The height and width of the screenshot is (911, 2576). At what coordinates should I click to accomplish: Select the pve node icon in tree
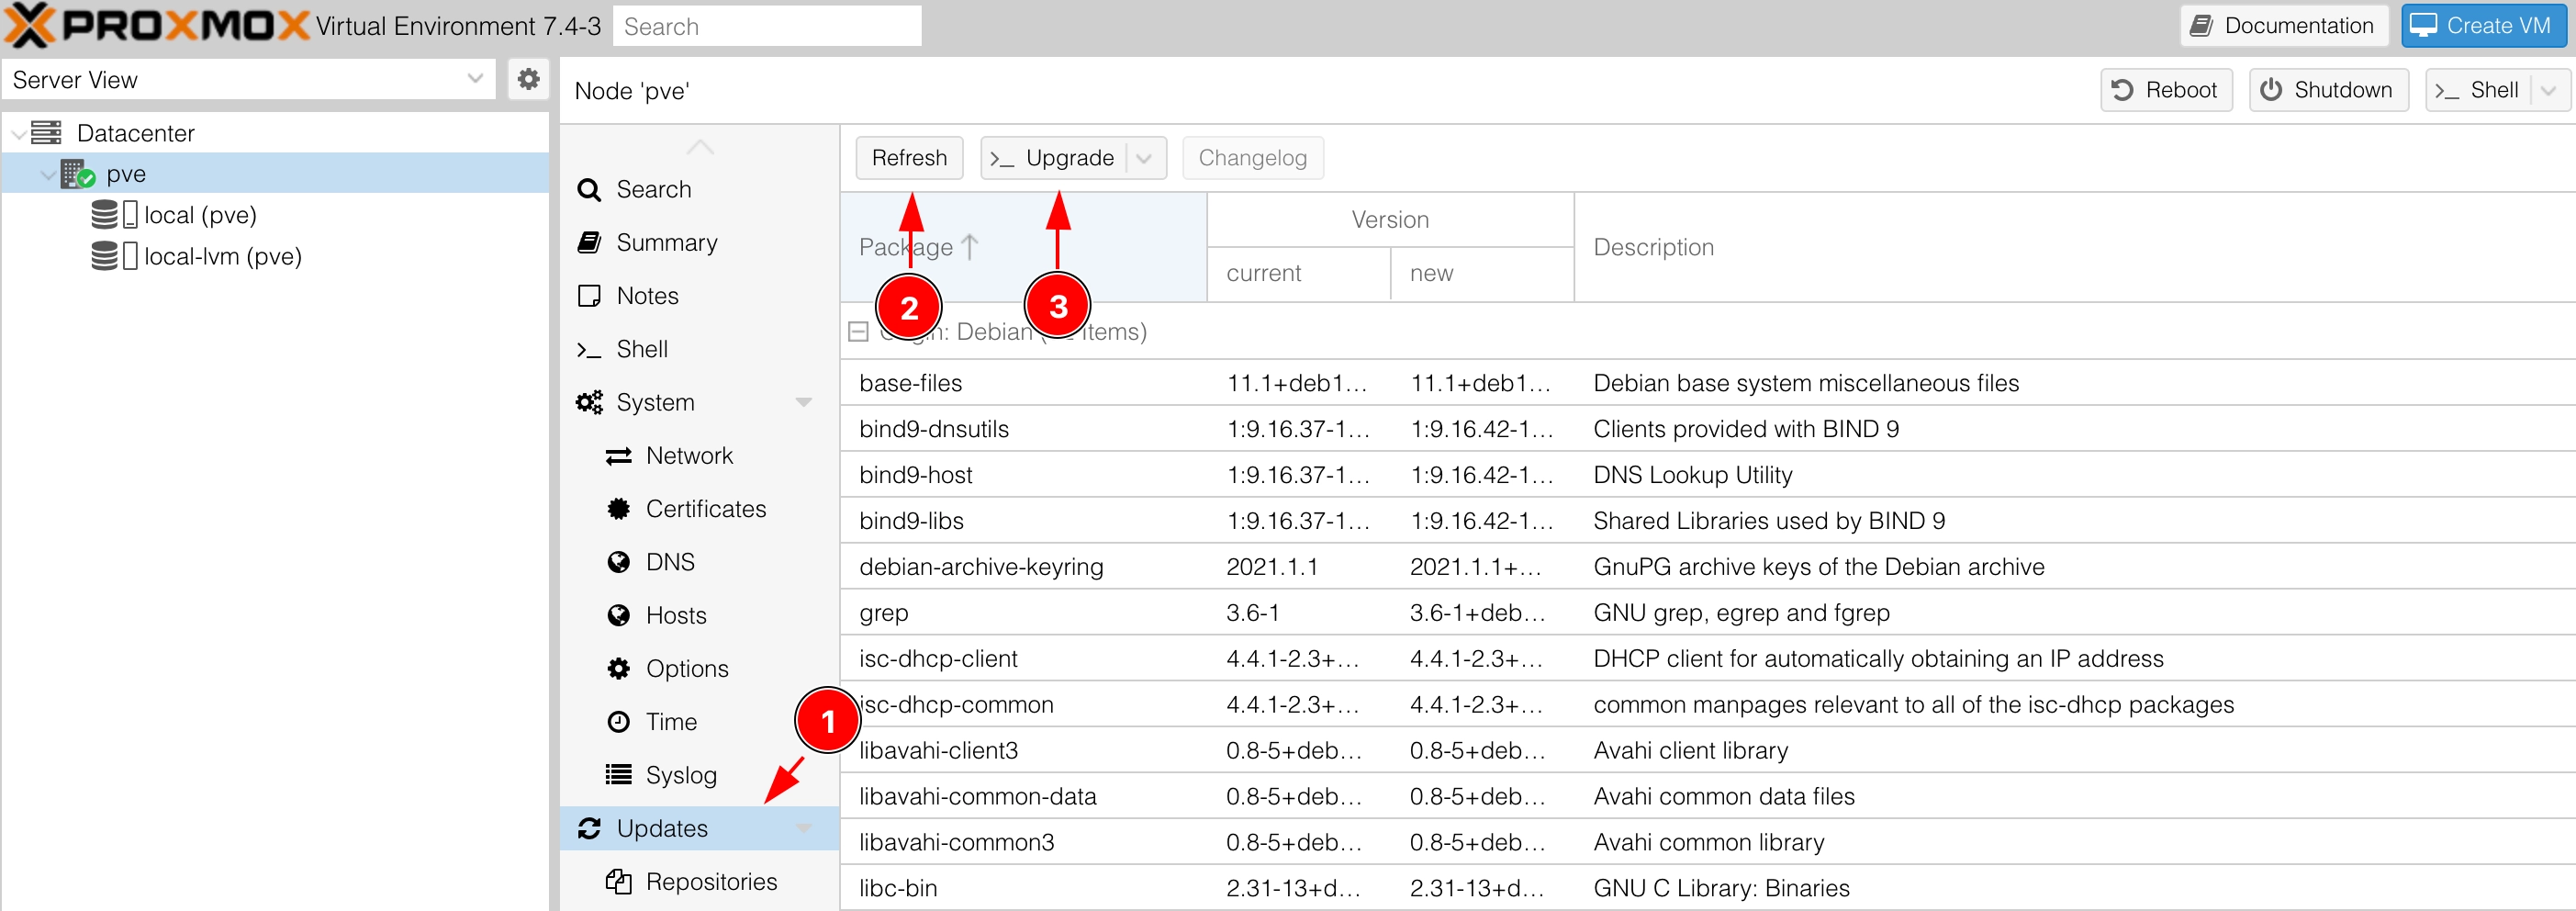78,174
